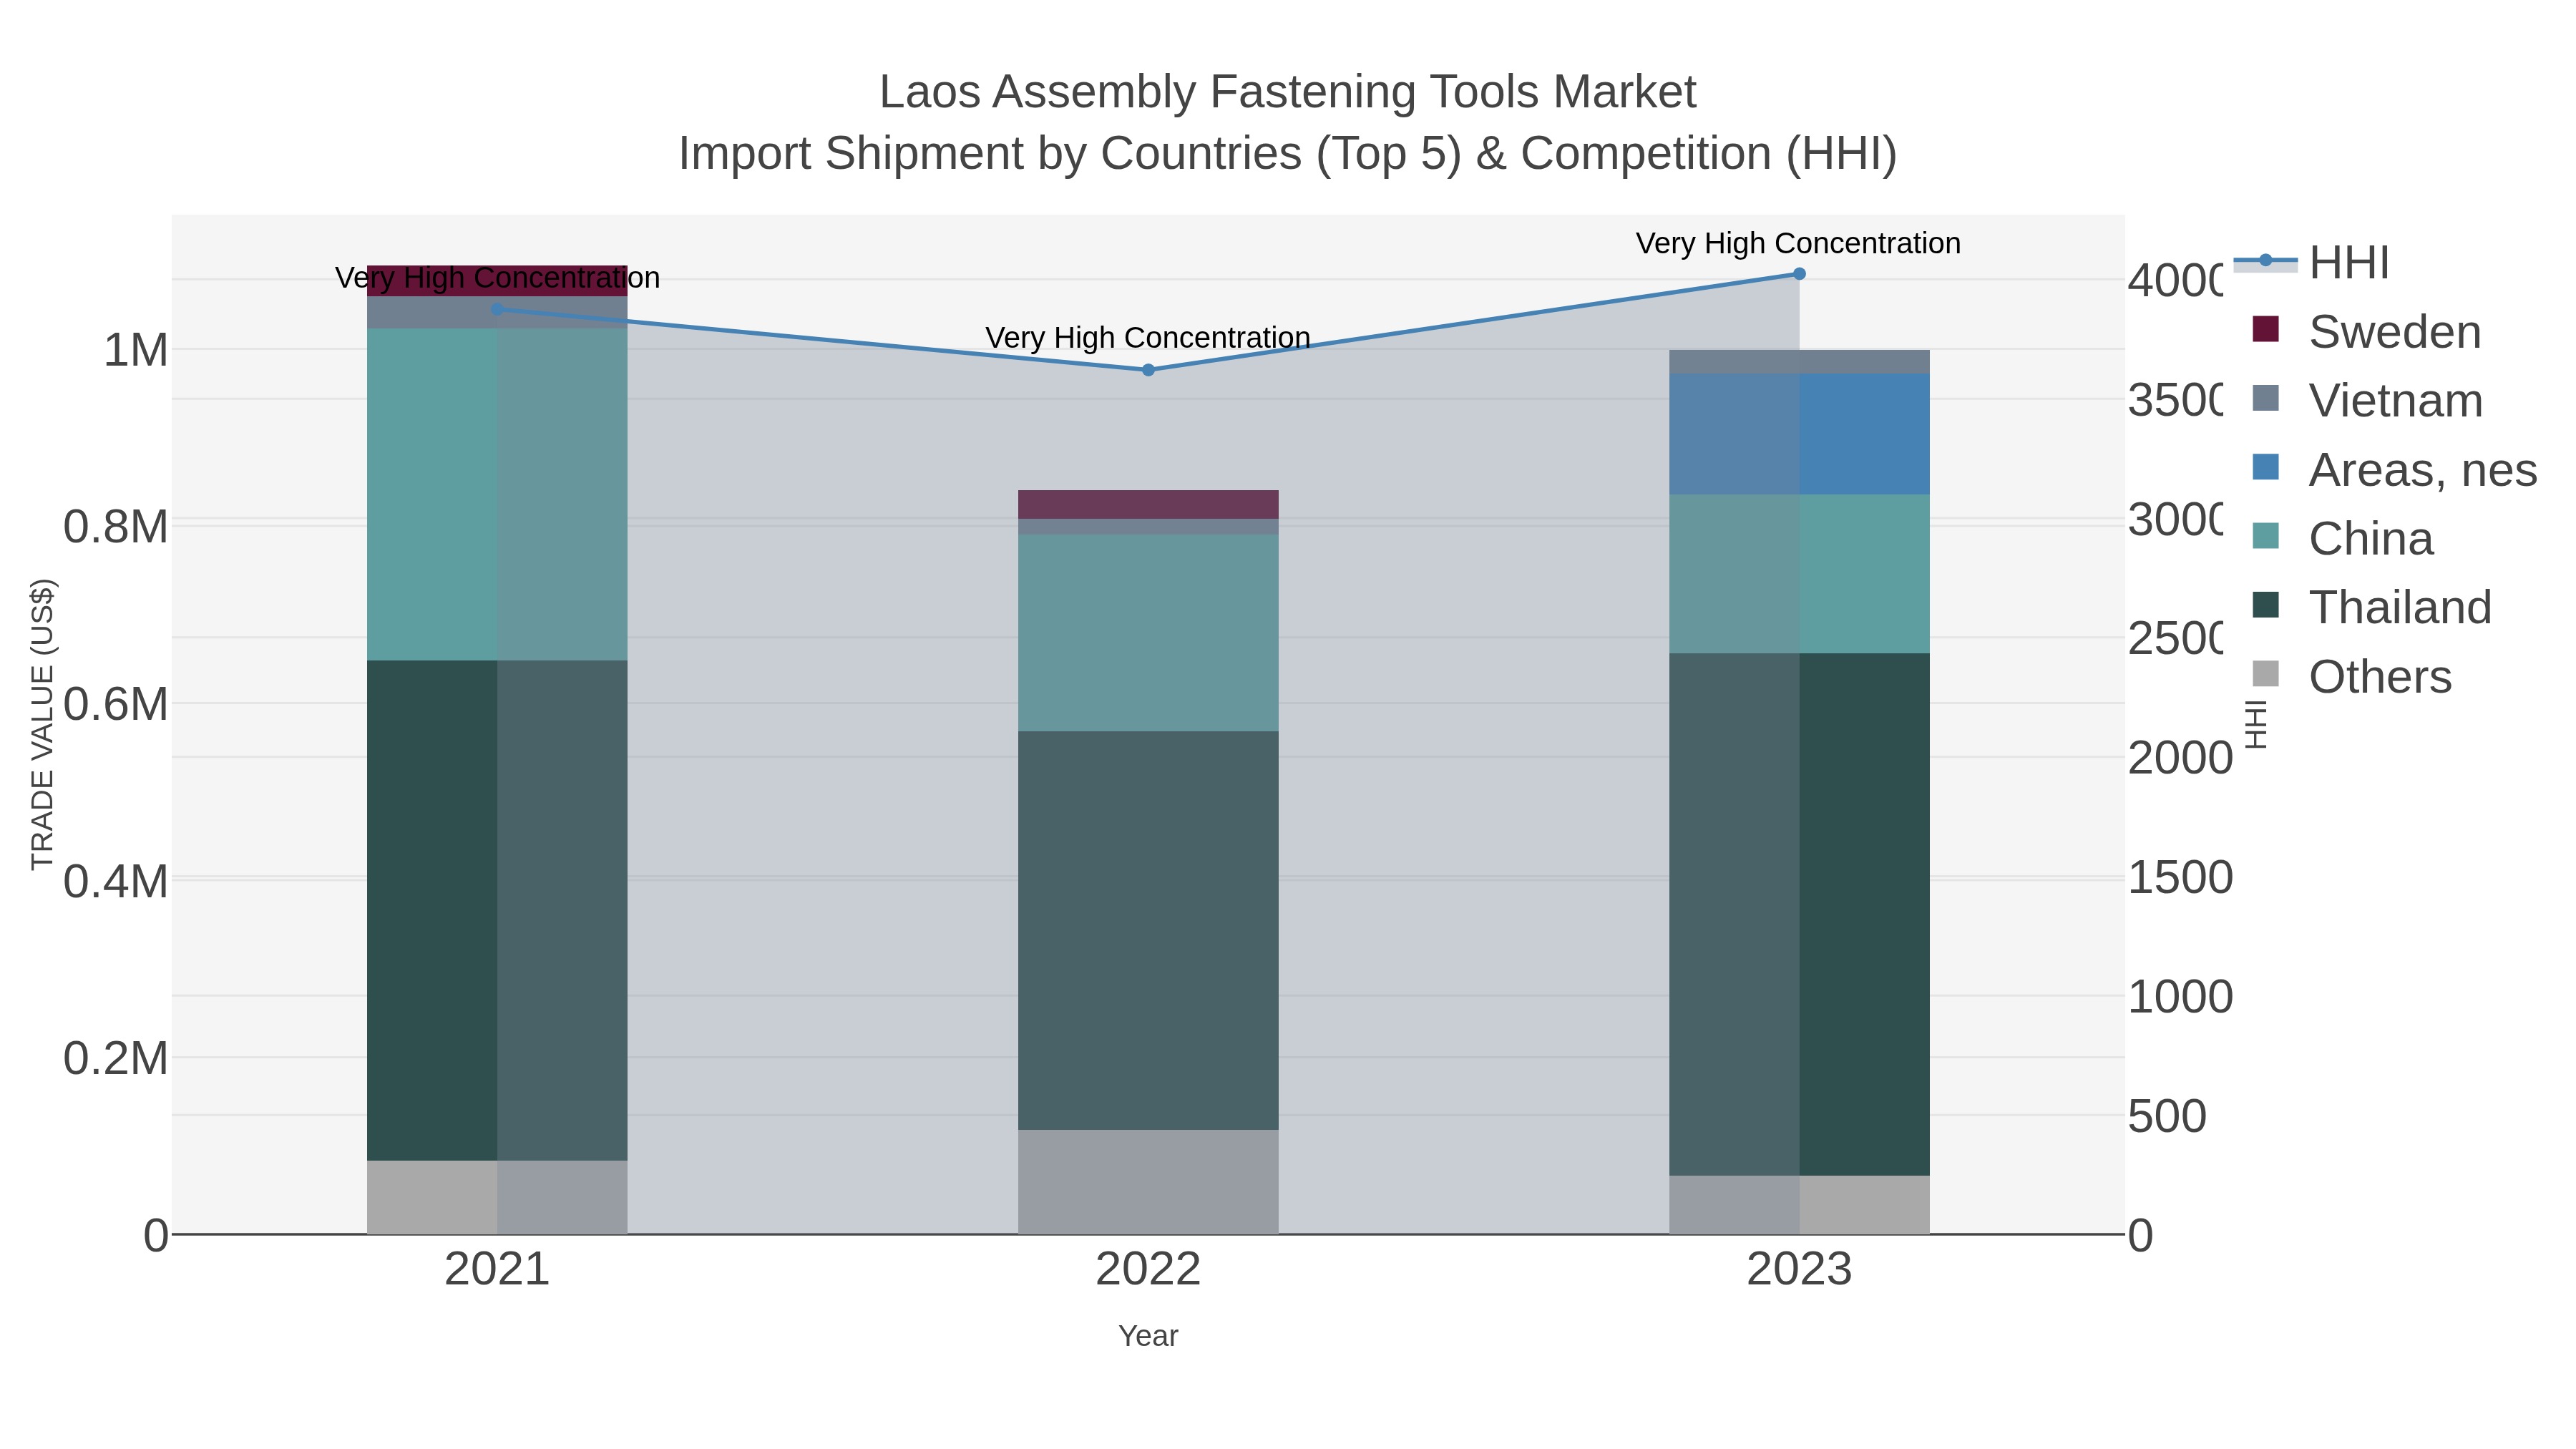This screenshot has width=2576, height=1449.
Task: Select the 2022 Thailand bar segment
Action: (1148, 930)
